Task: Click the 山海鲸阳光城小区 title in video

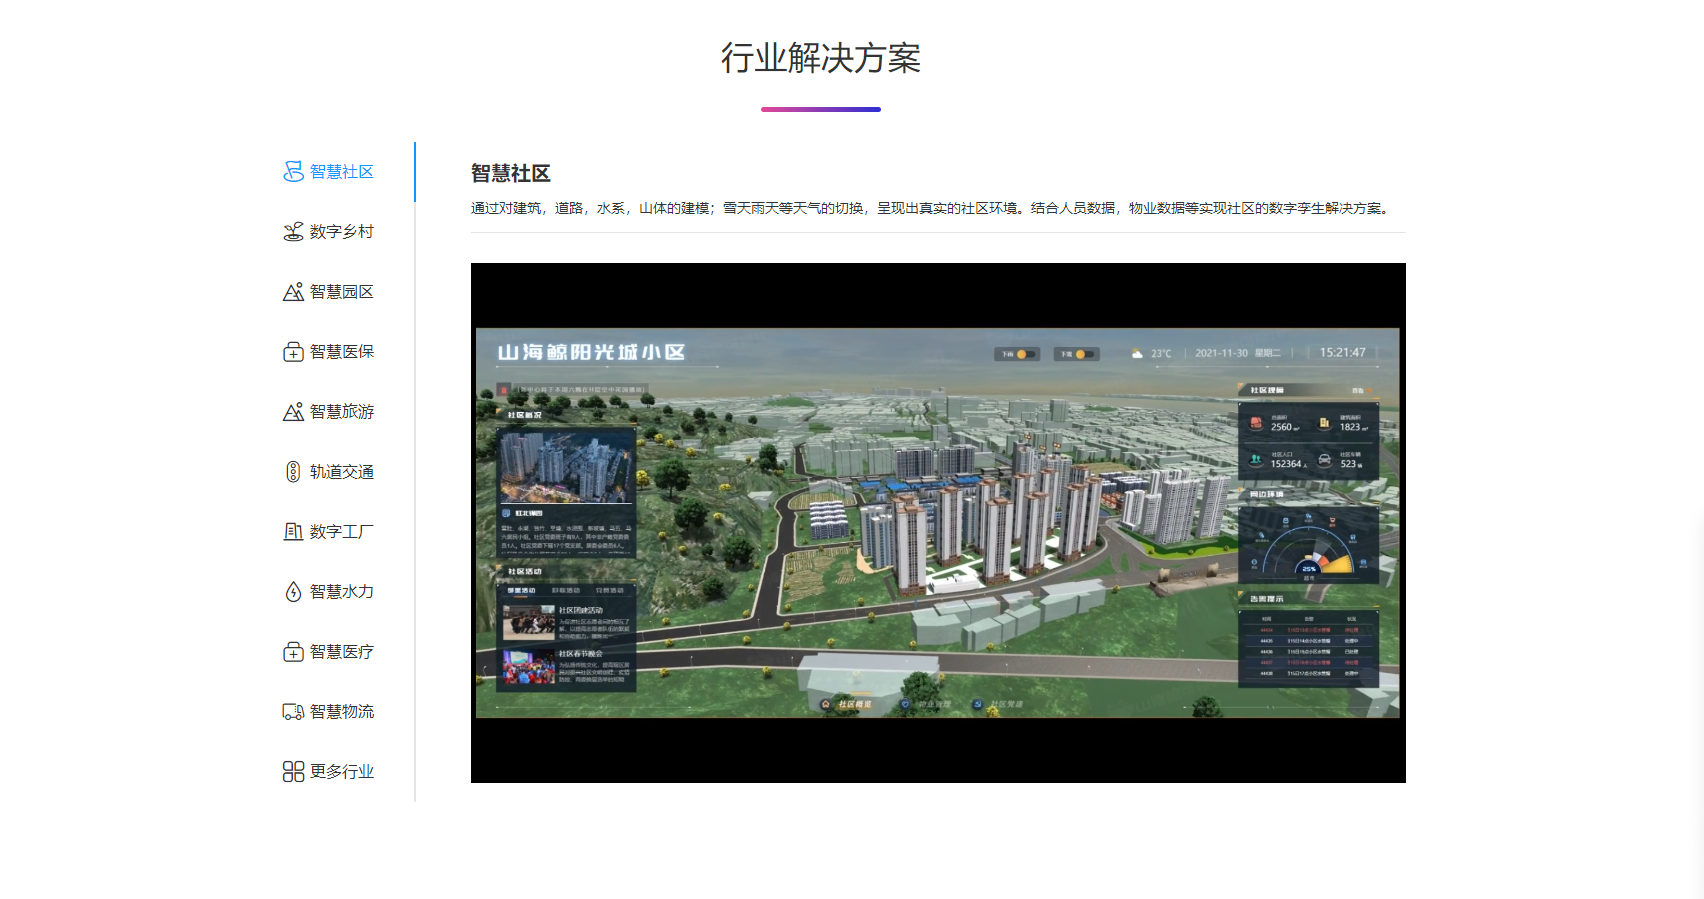Action: (x=591, y=352)
